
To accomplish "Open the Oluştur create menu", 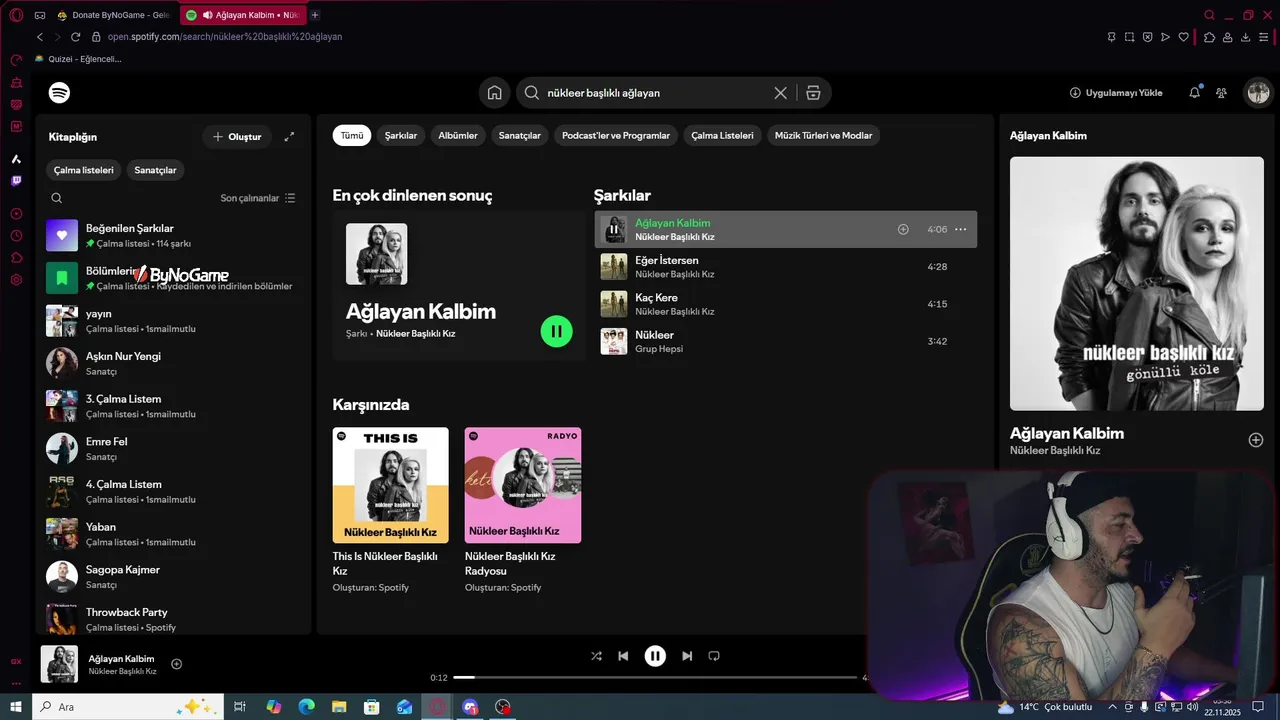I will pyautogui.click(x=237, y=137).
